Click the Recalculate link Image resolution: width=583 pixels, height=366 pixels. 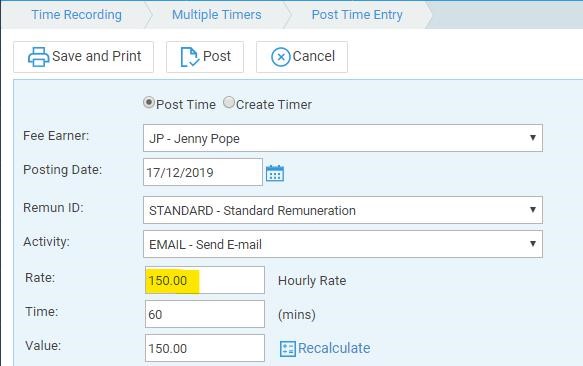click(x=334, y=348)
